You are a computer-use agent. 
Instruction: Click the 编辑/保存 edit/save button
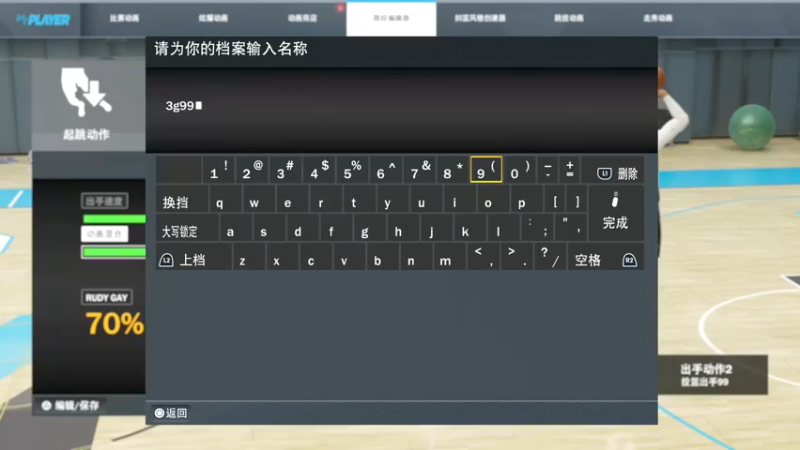70,406
